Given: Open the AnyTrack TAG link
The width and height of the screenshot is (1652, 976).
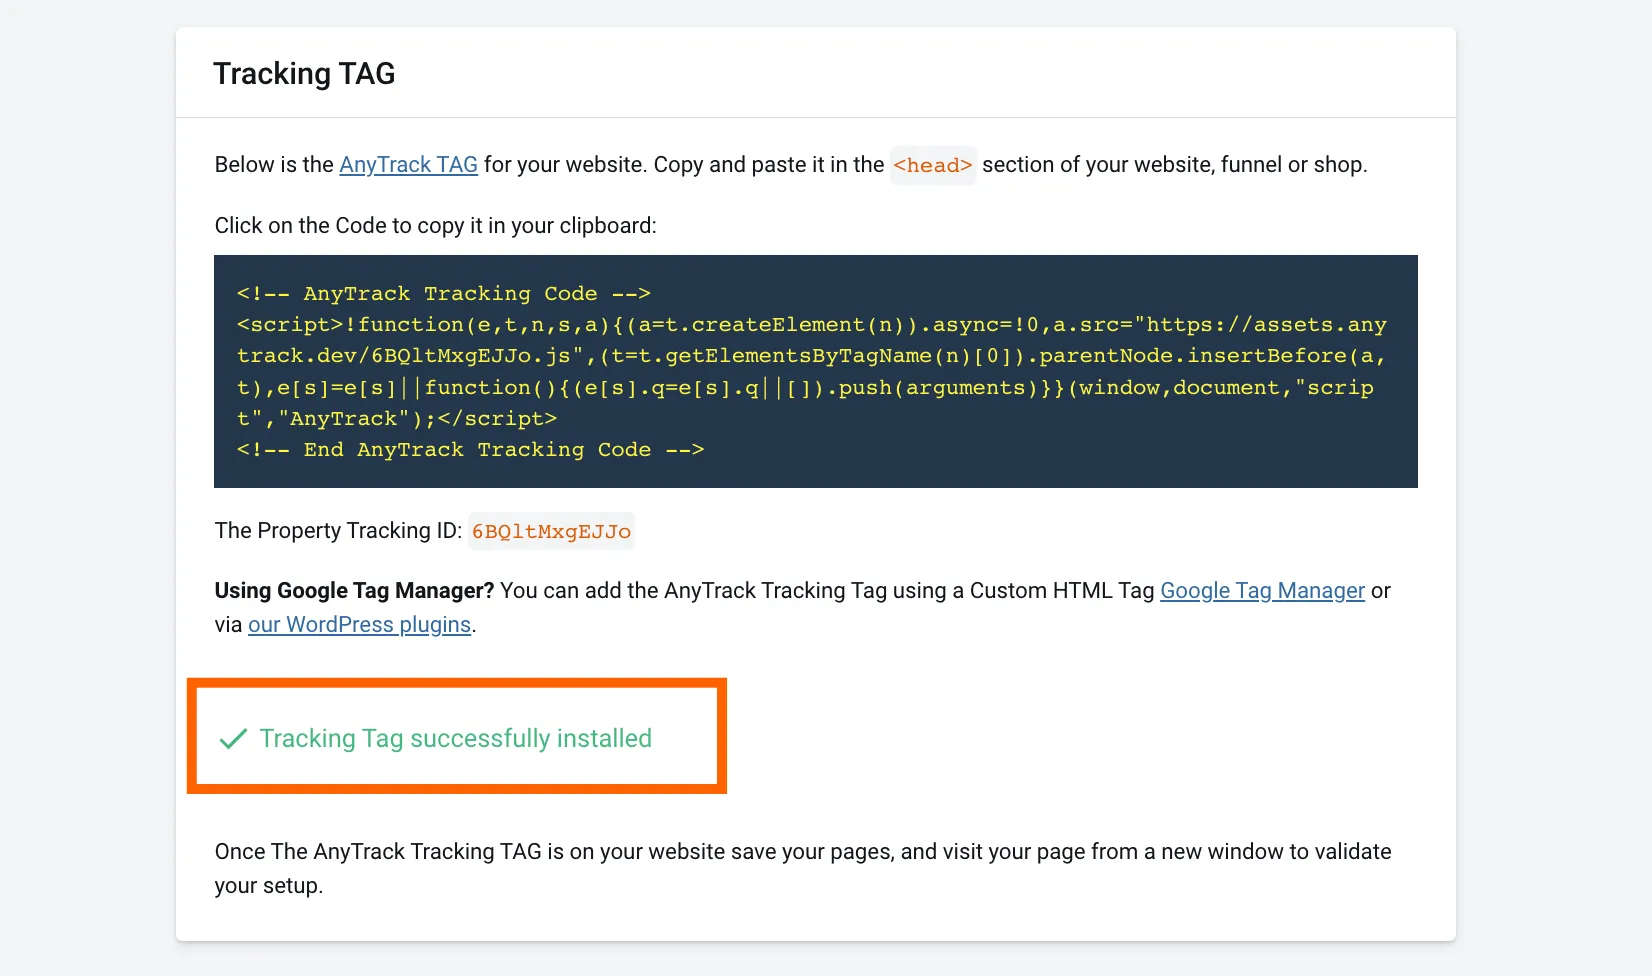Looking at the screenshot, I should (408, 165).
